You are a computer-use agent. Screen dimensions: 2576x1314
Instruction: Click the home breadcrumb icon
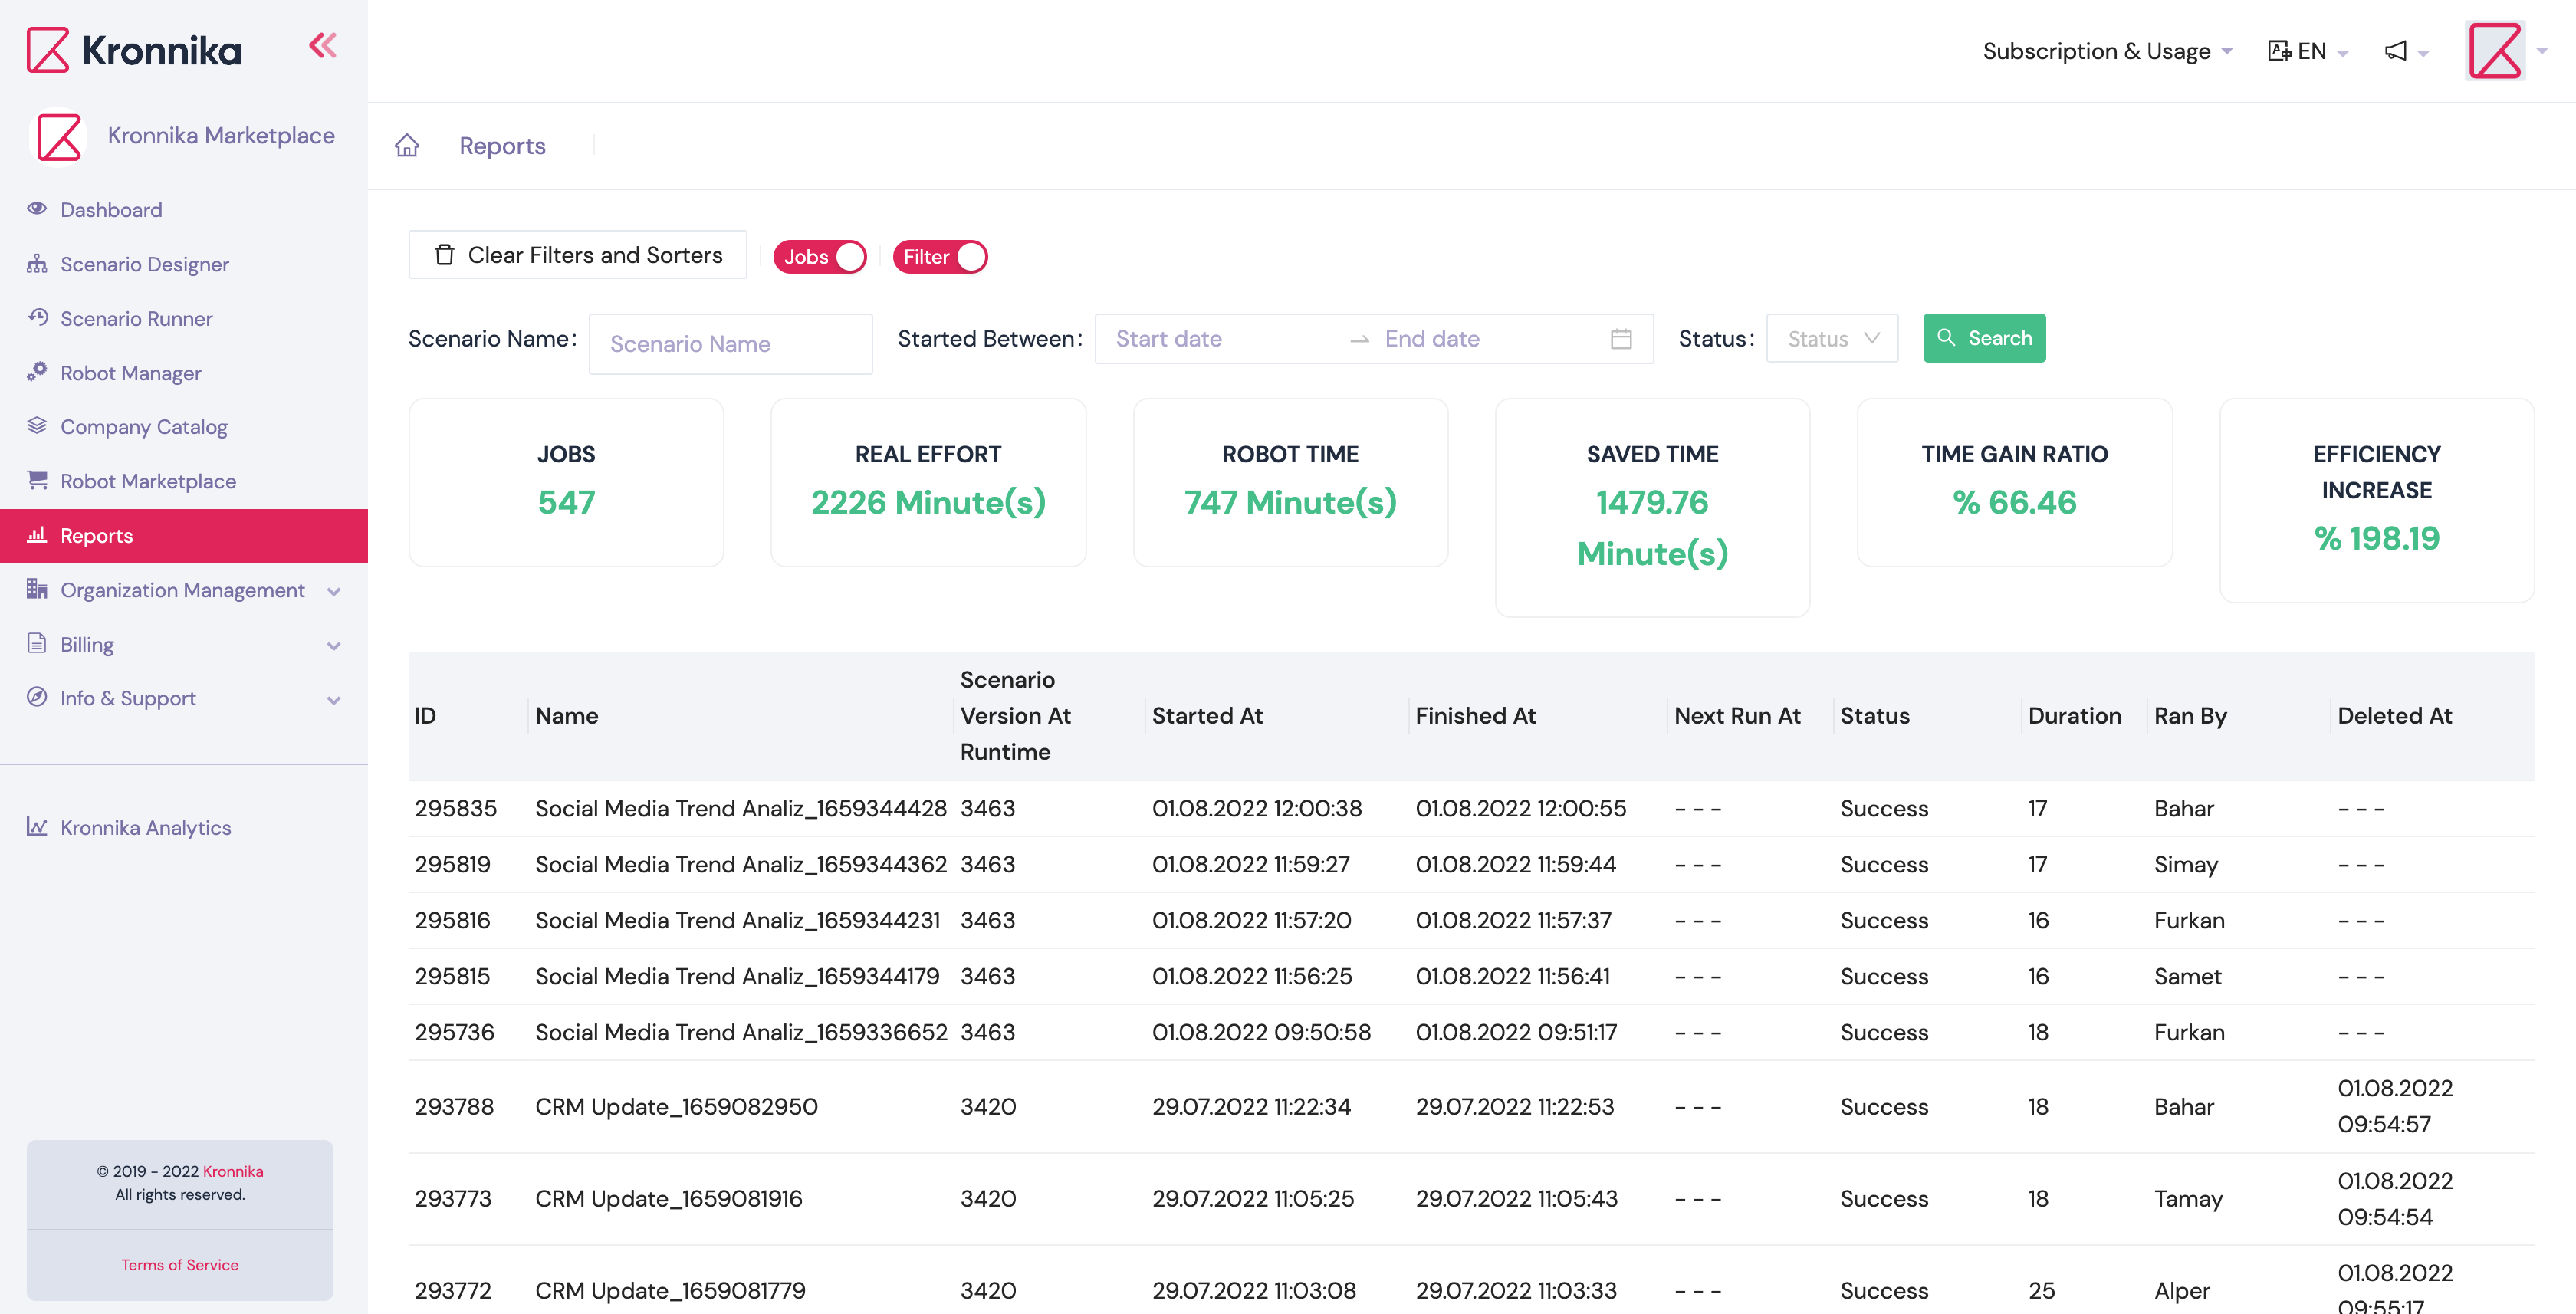pos(407,145)
